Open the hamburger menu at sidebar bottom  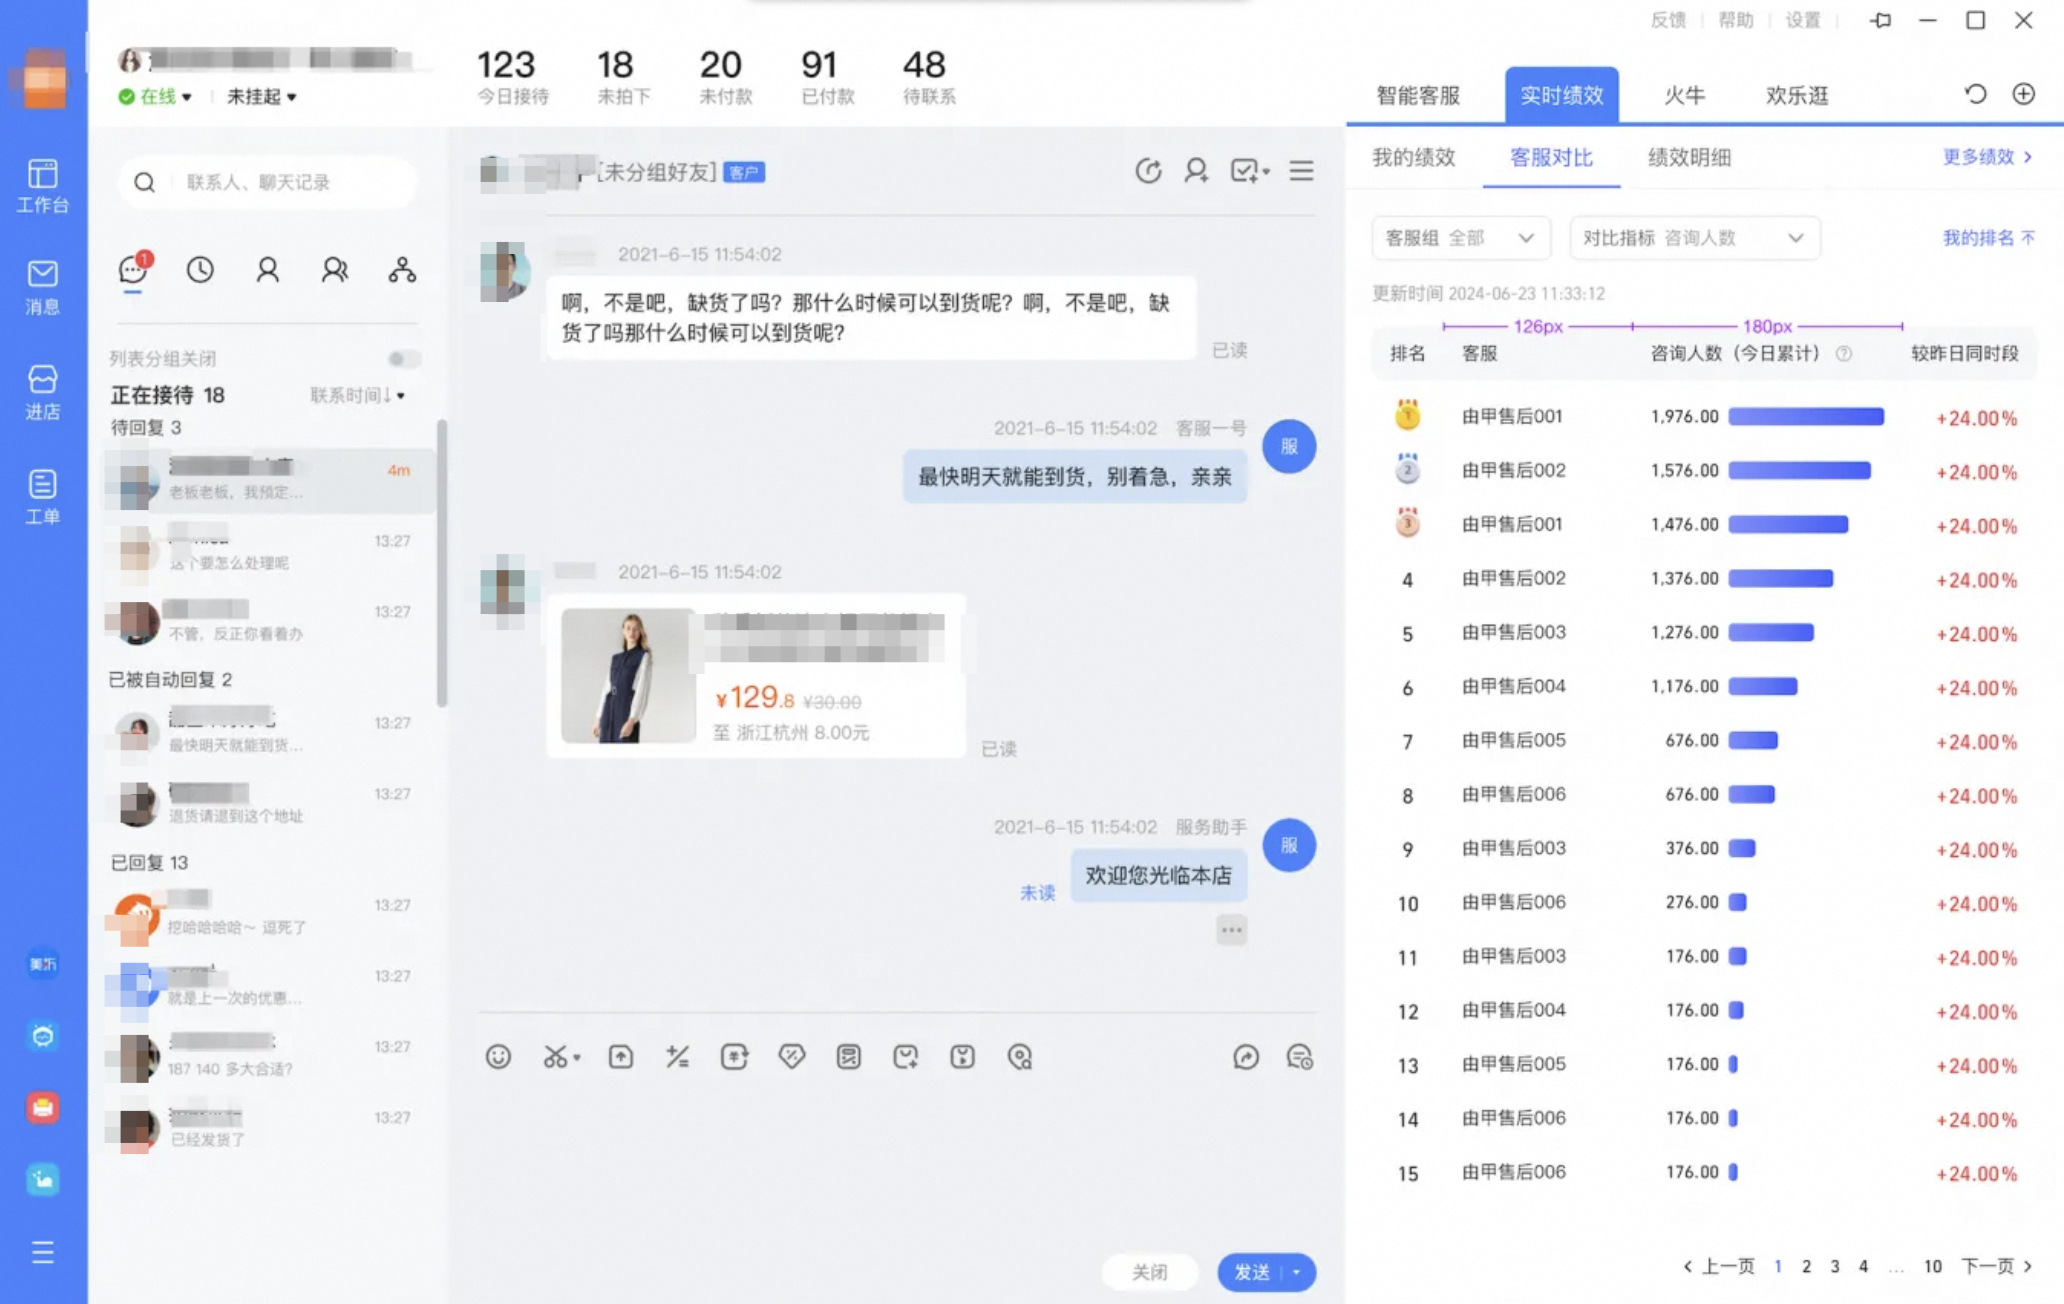[x=42, y=1252]
